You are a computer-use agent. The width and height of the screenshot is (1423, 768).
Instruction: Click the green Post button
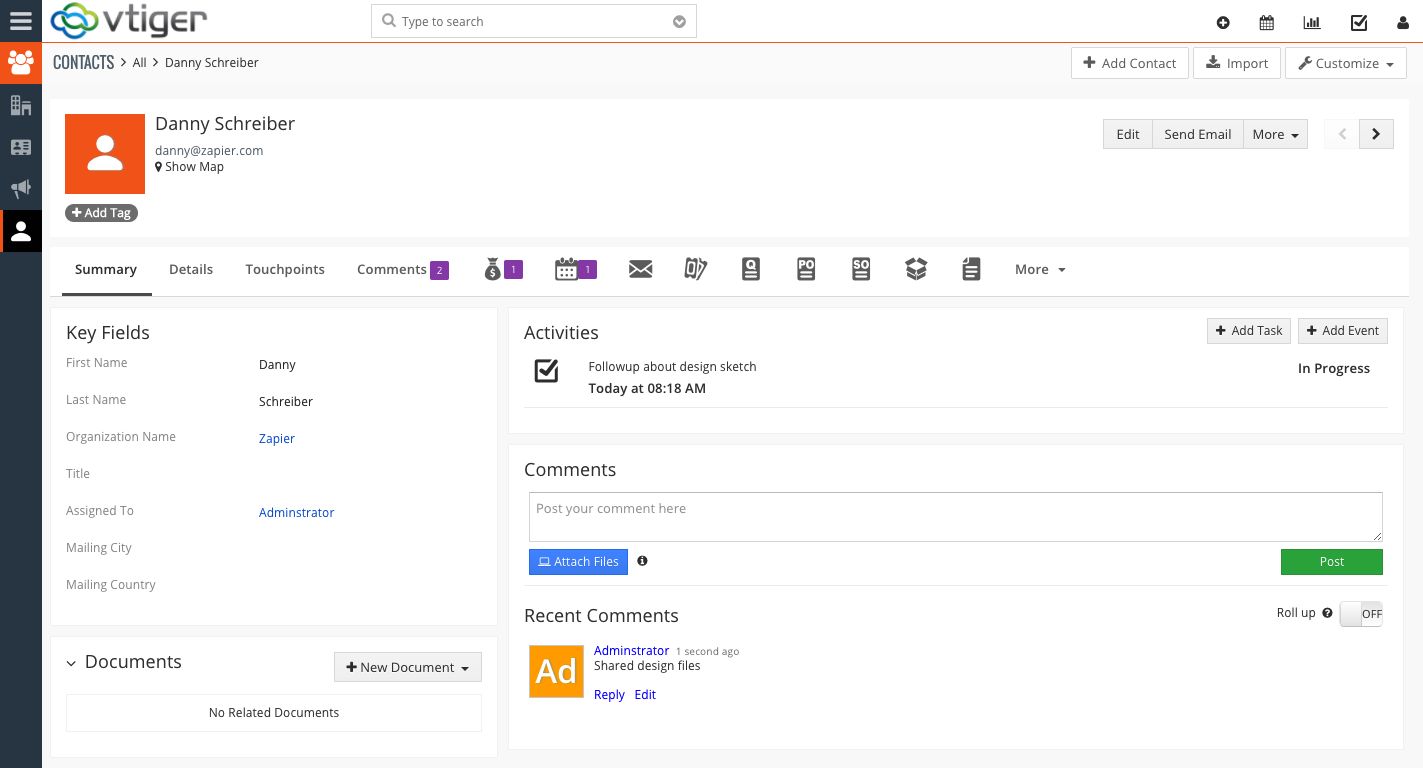tap(1331, 562)
